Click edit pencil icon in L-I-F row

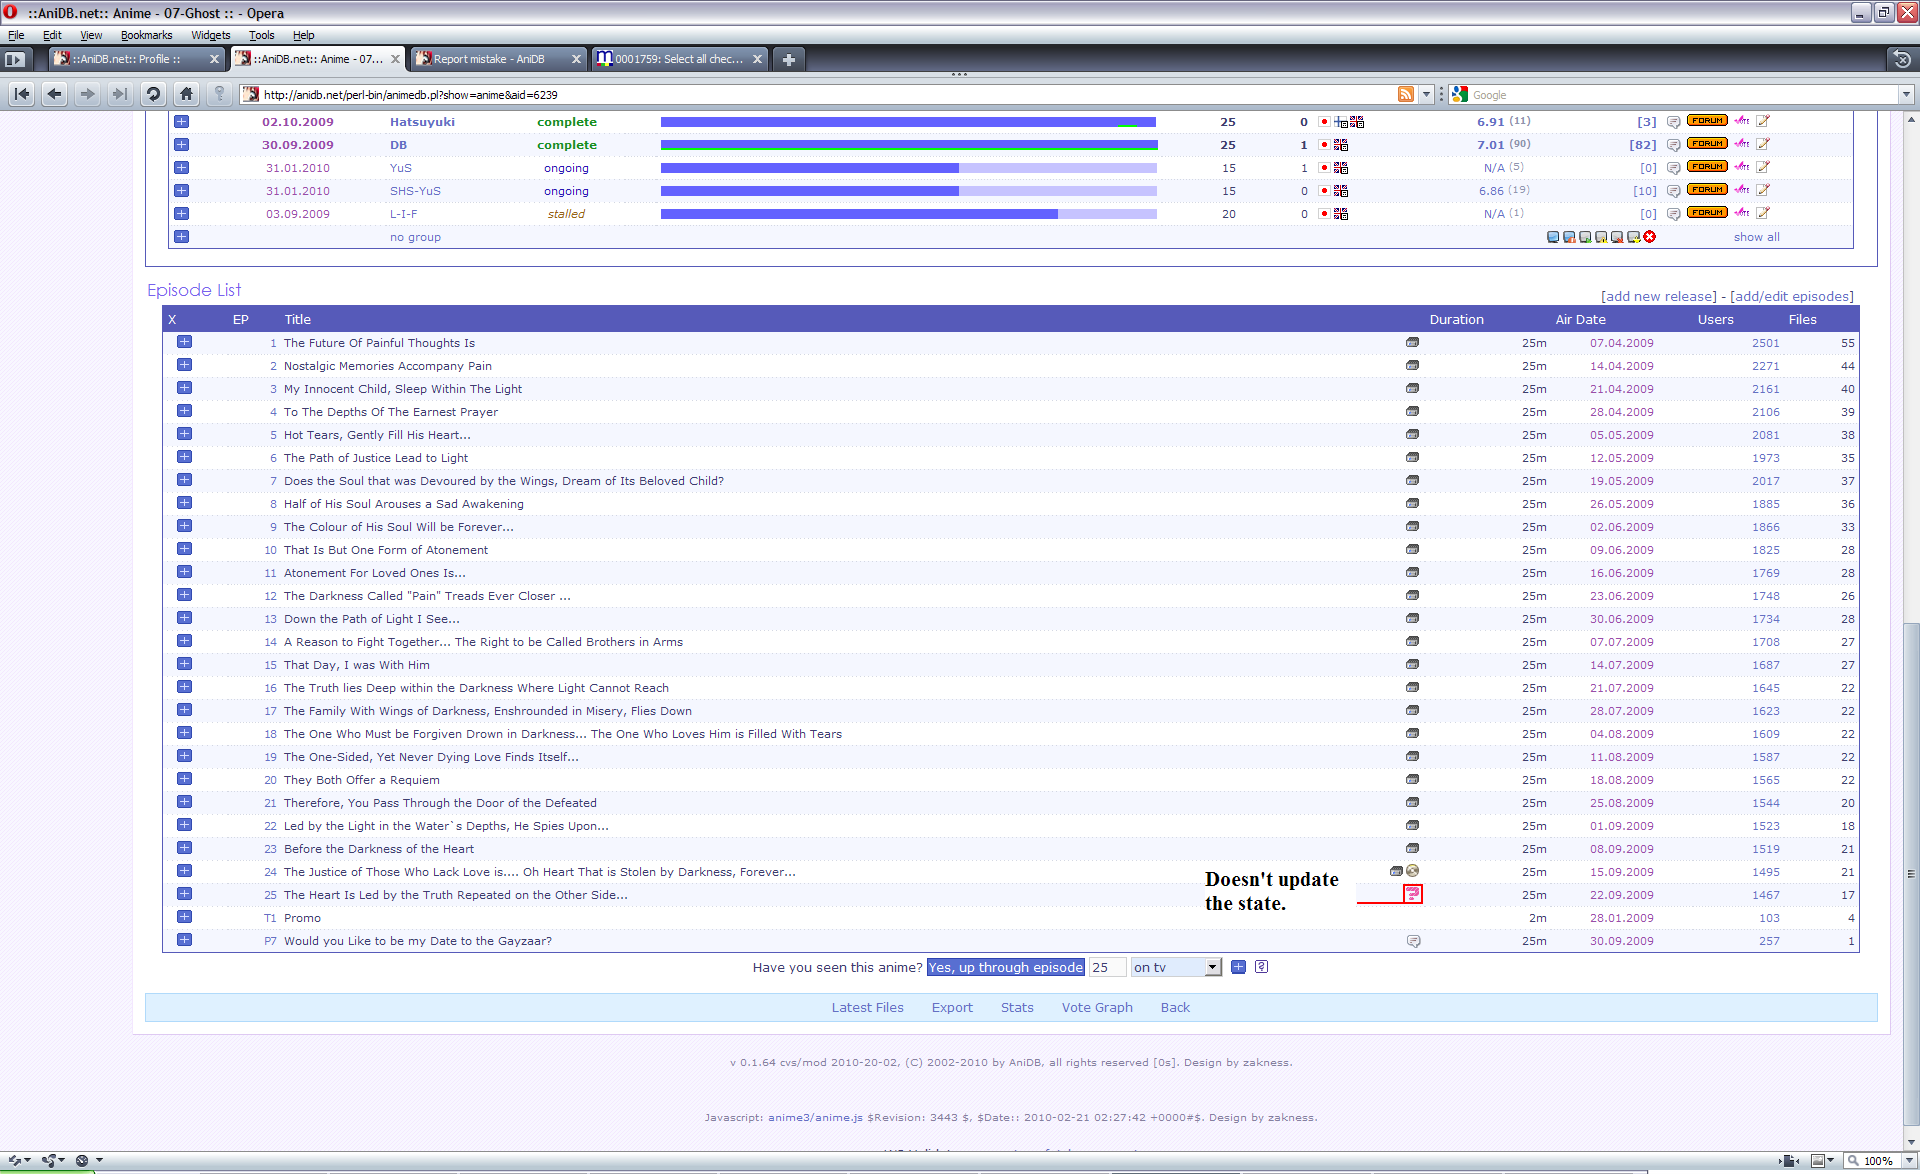(1763, 213)
